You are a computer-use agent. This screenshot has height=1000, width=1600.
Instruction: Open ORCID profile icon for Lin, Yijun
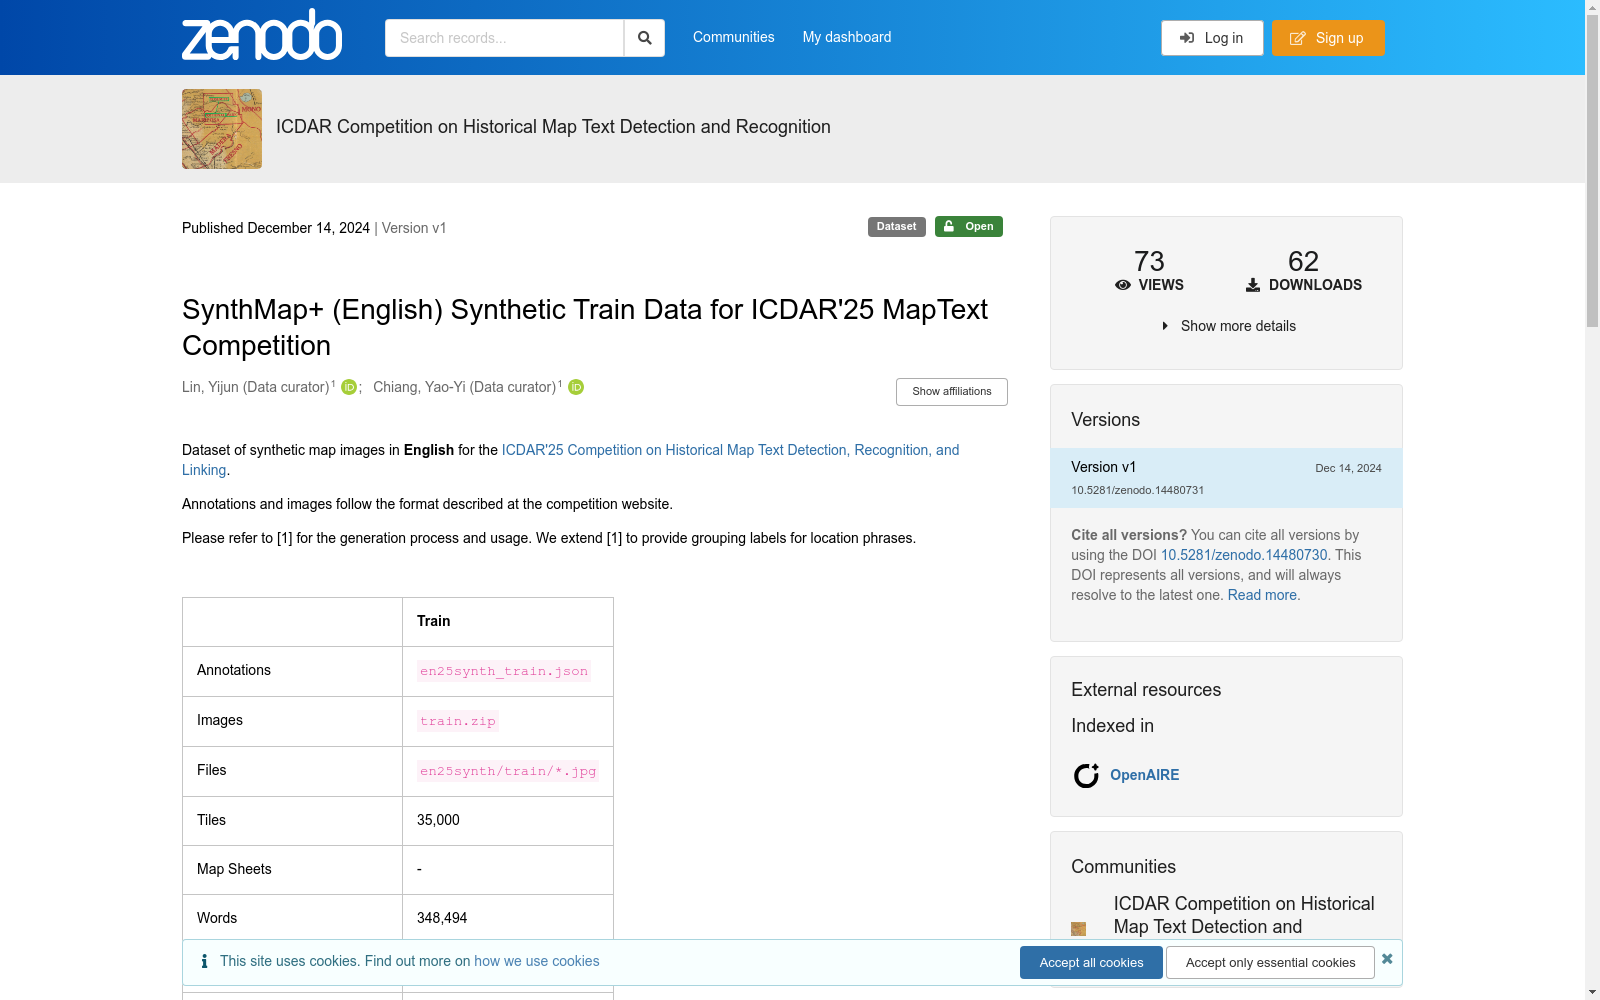pos(349,387)
